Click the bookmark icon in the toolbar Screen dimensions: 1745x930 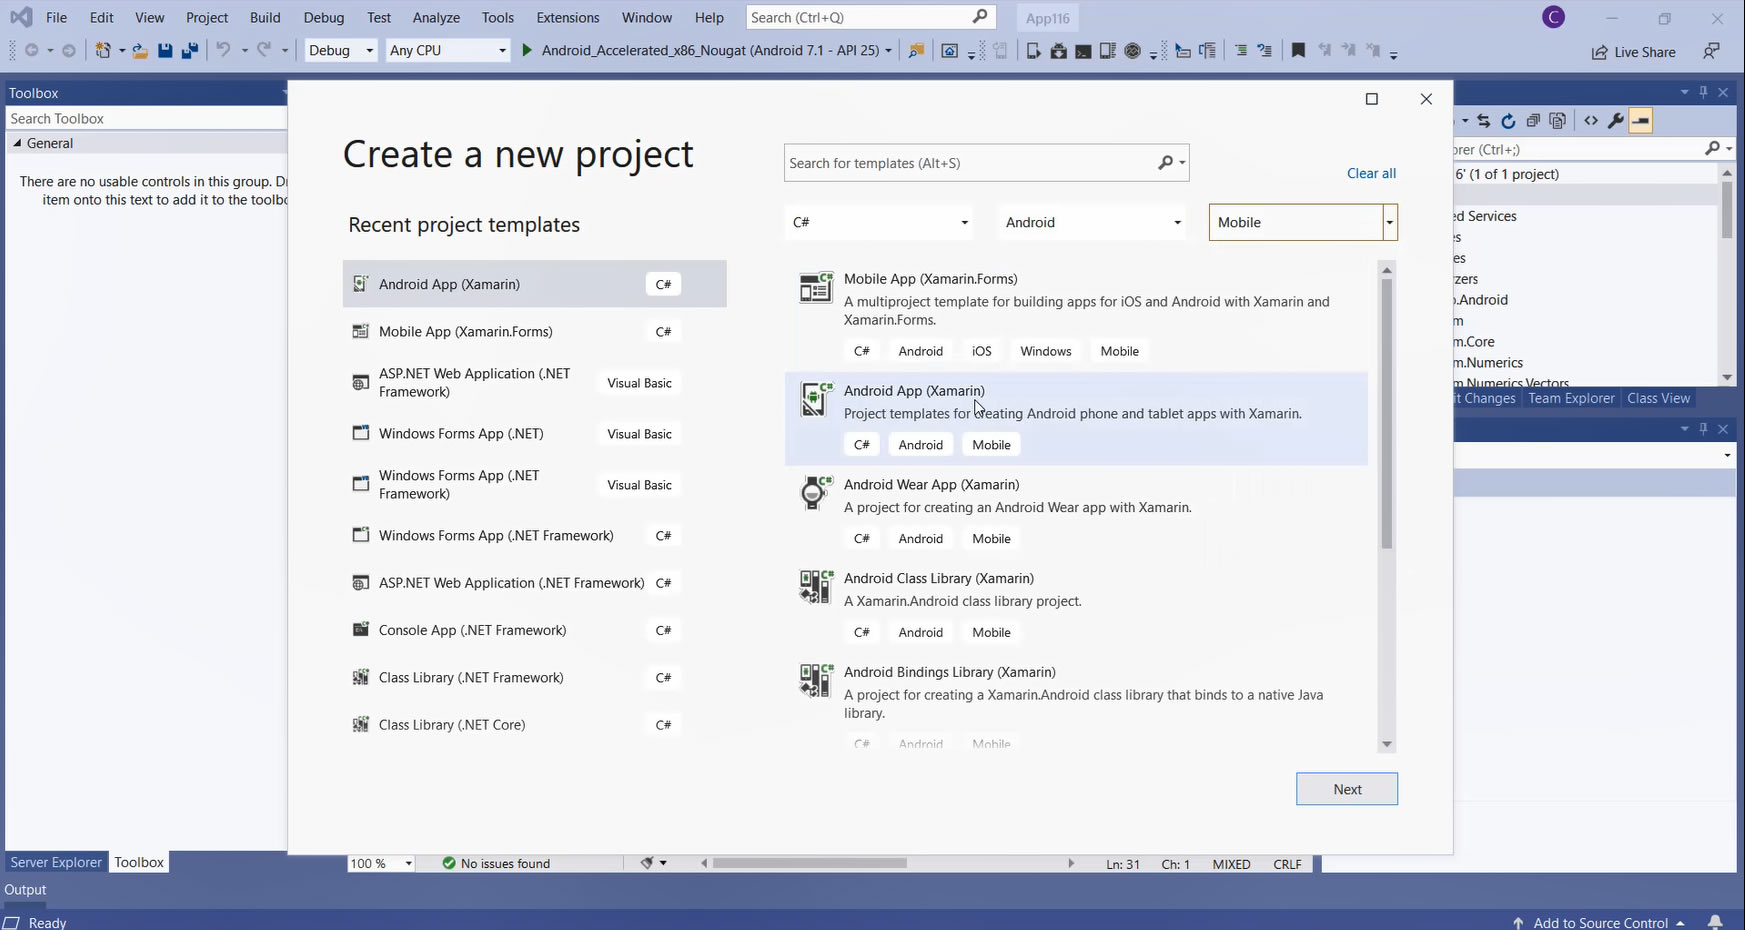point(1298,51)
